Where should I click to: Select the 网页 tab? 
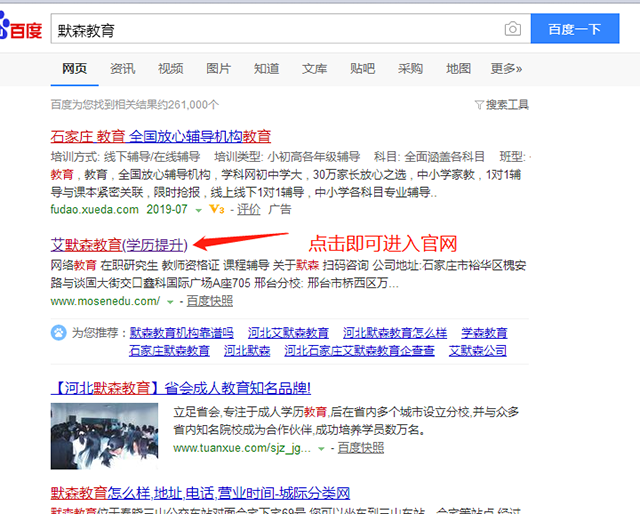pyautogui.click(x=75, y=69)
